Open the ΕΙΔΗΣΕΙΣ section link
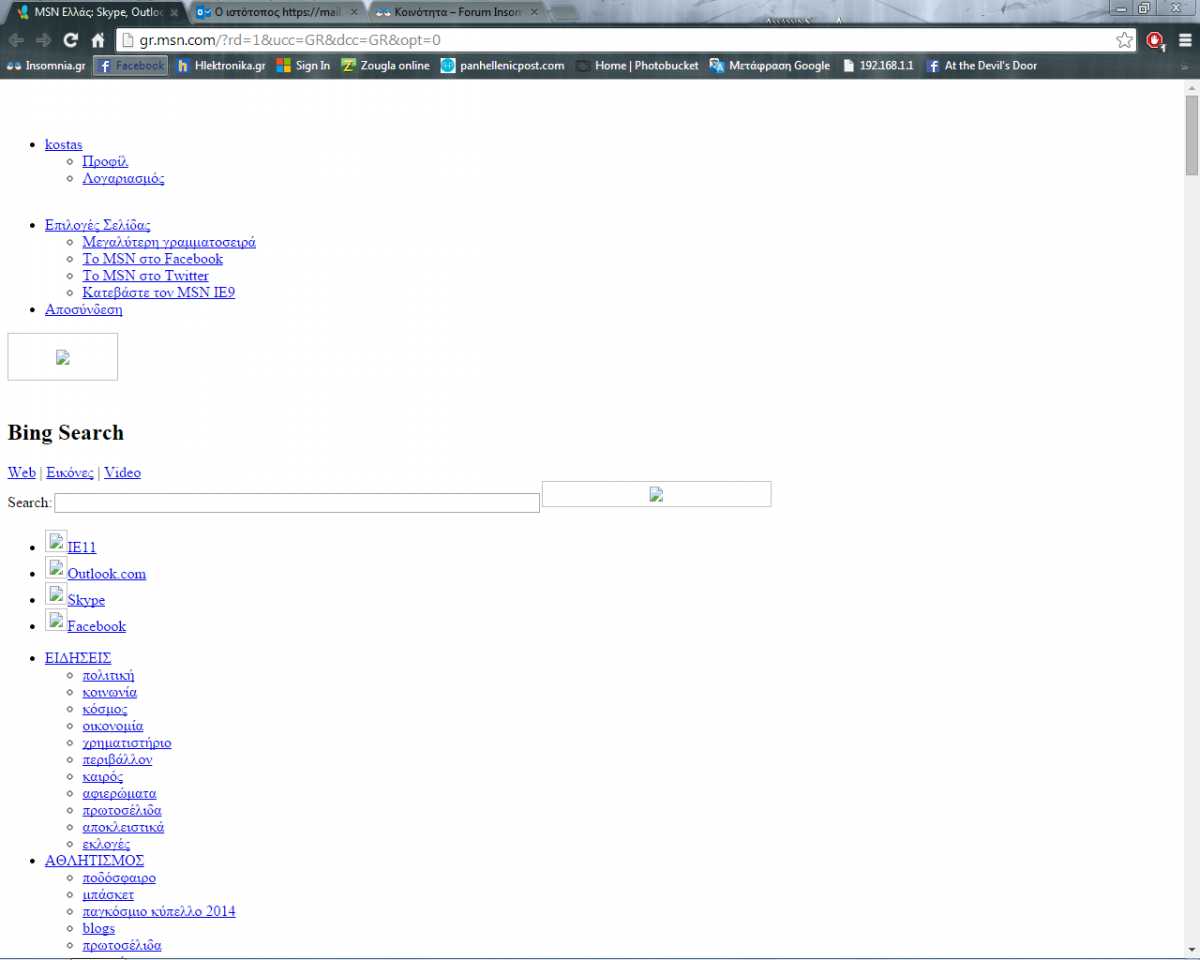This screenshot has width=1200, height=960. pyautogui.click(x=78, y=658)
